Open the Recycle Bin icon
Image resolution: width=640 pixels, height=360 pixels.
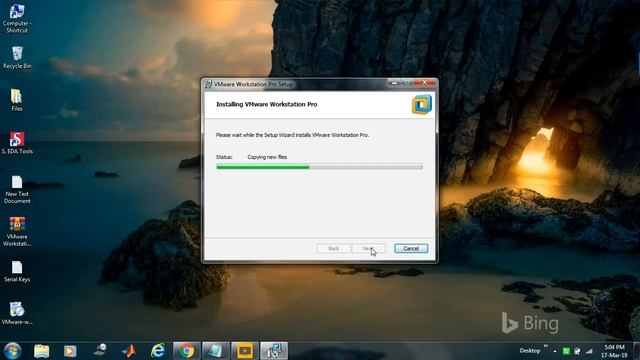[x=17, y=57]
